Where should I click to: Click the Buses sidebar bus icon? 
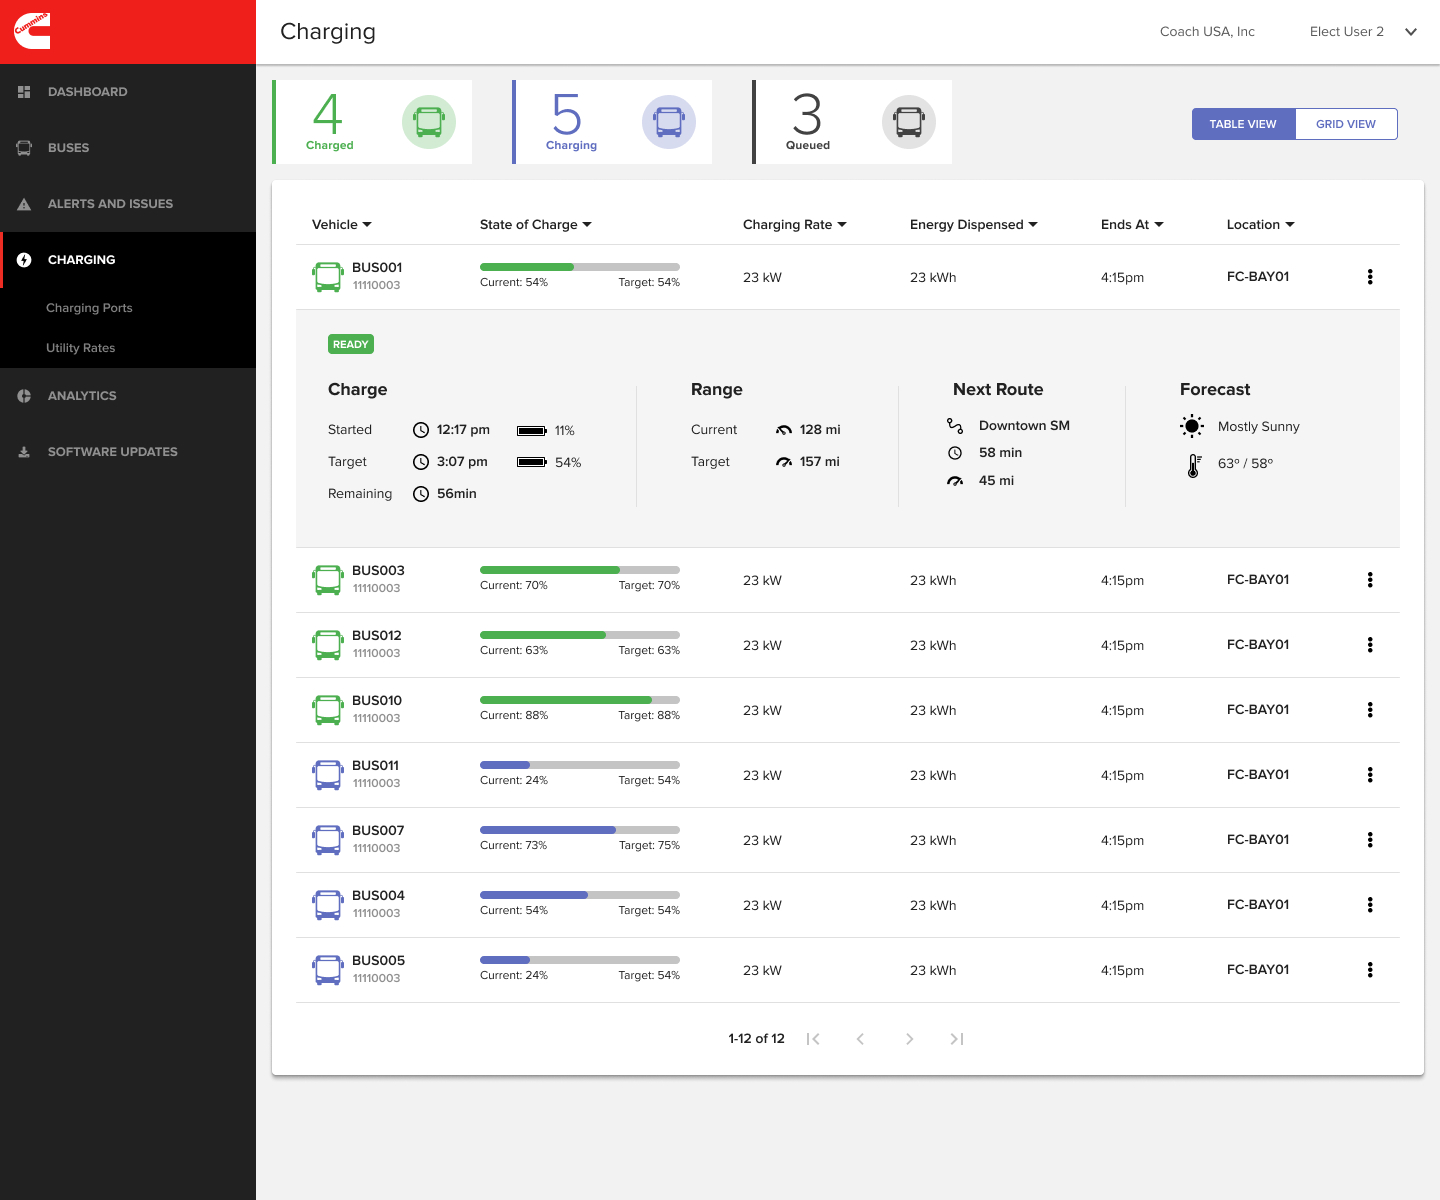(24, 148)
